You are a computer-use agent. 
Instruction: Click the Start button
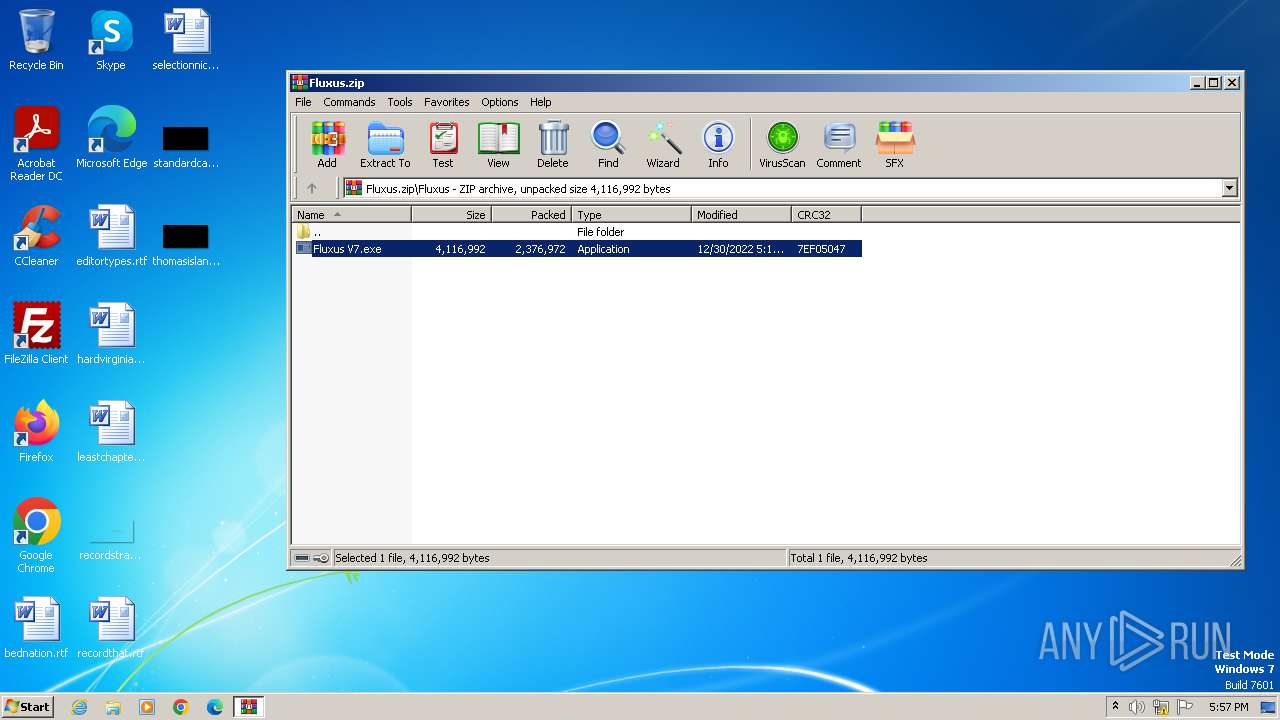(28, 707)
